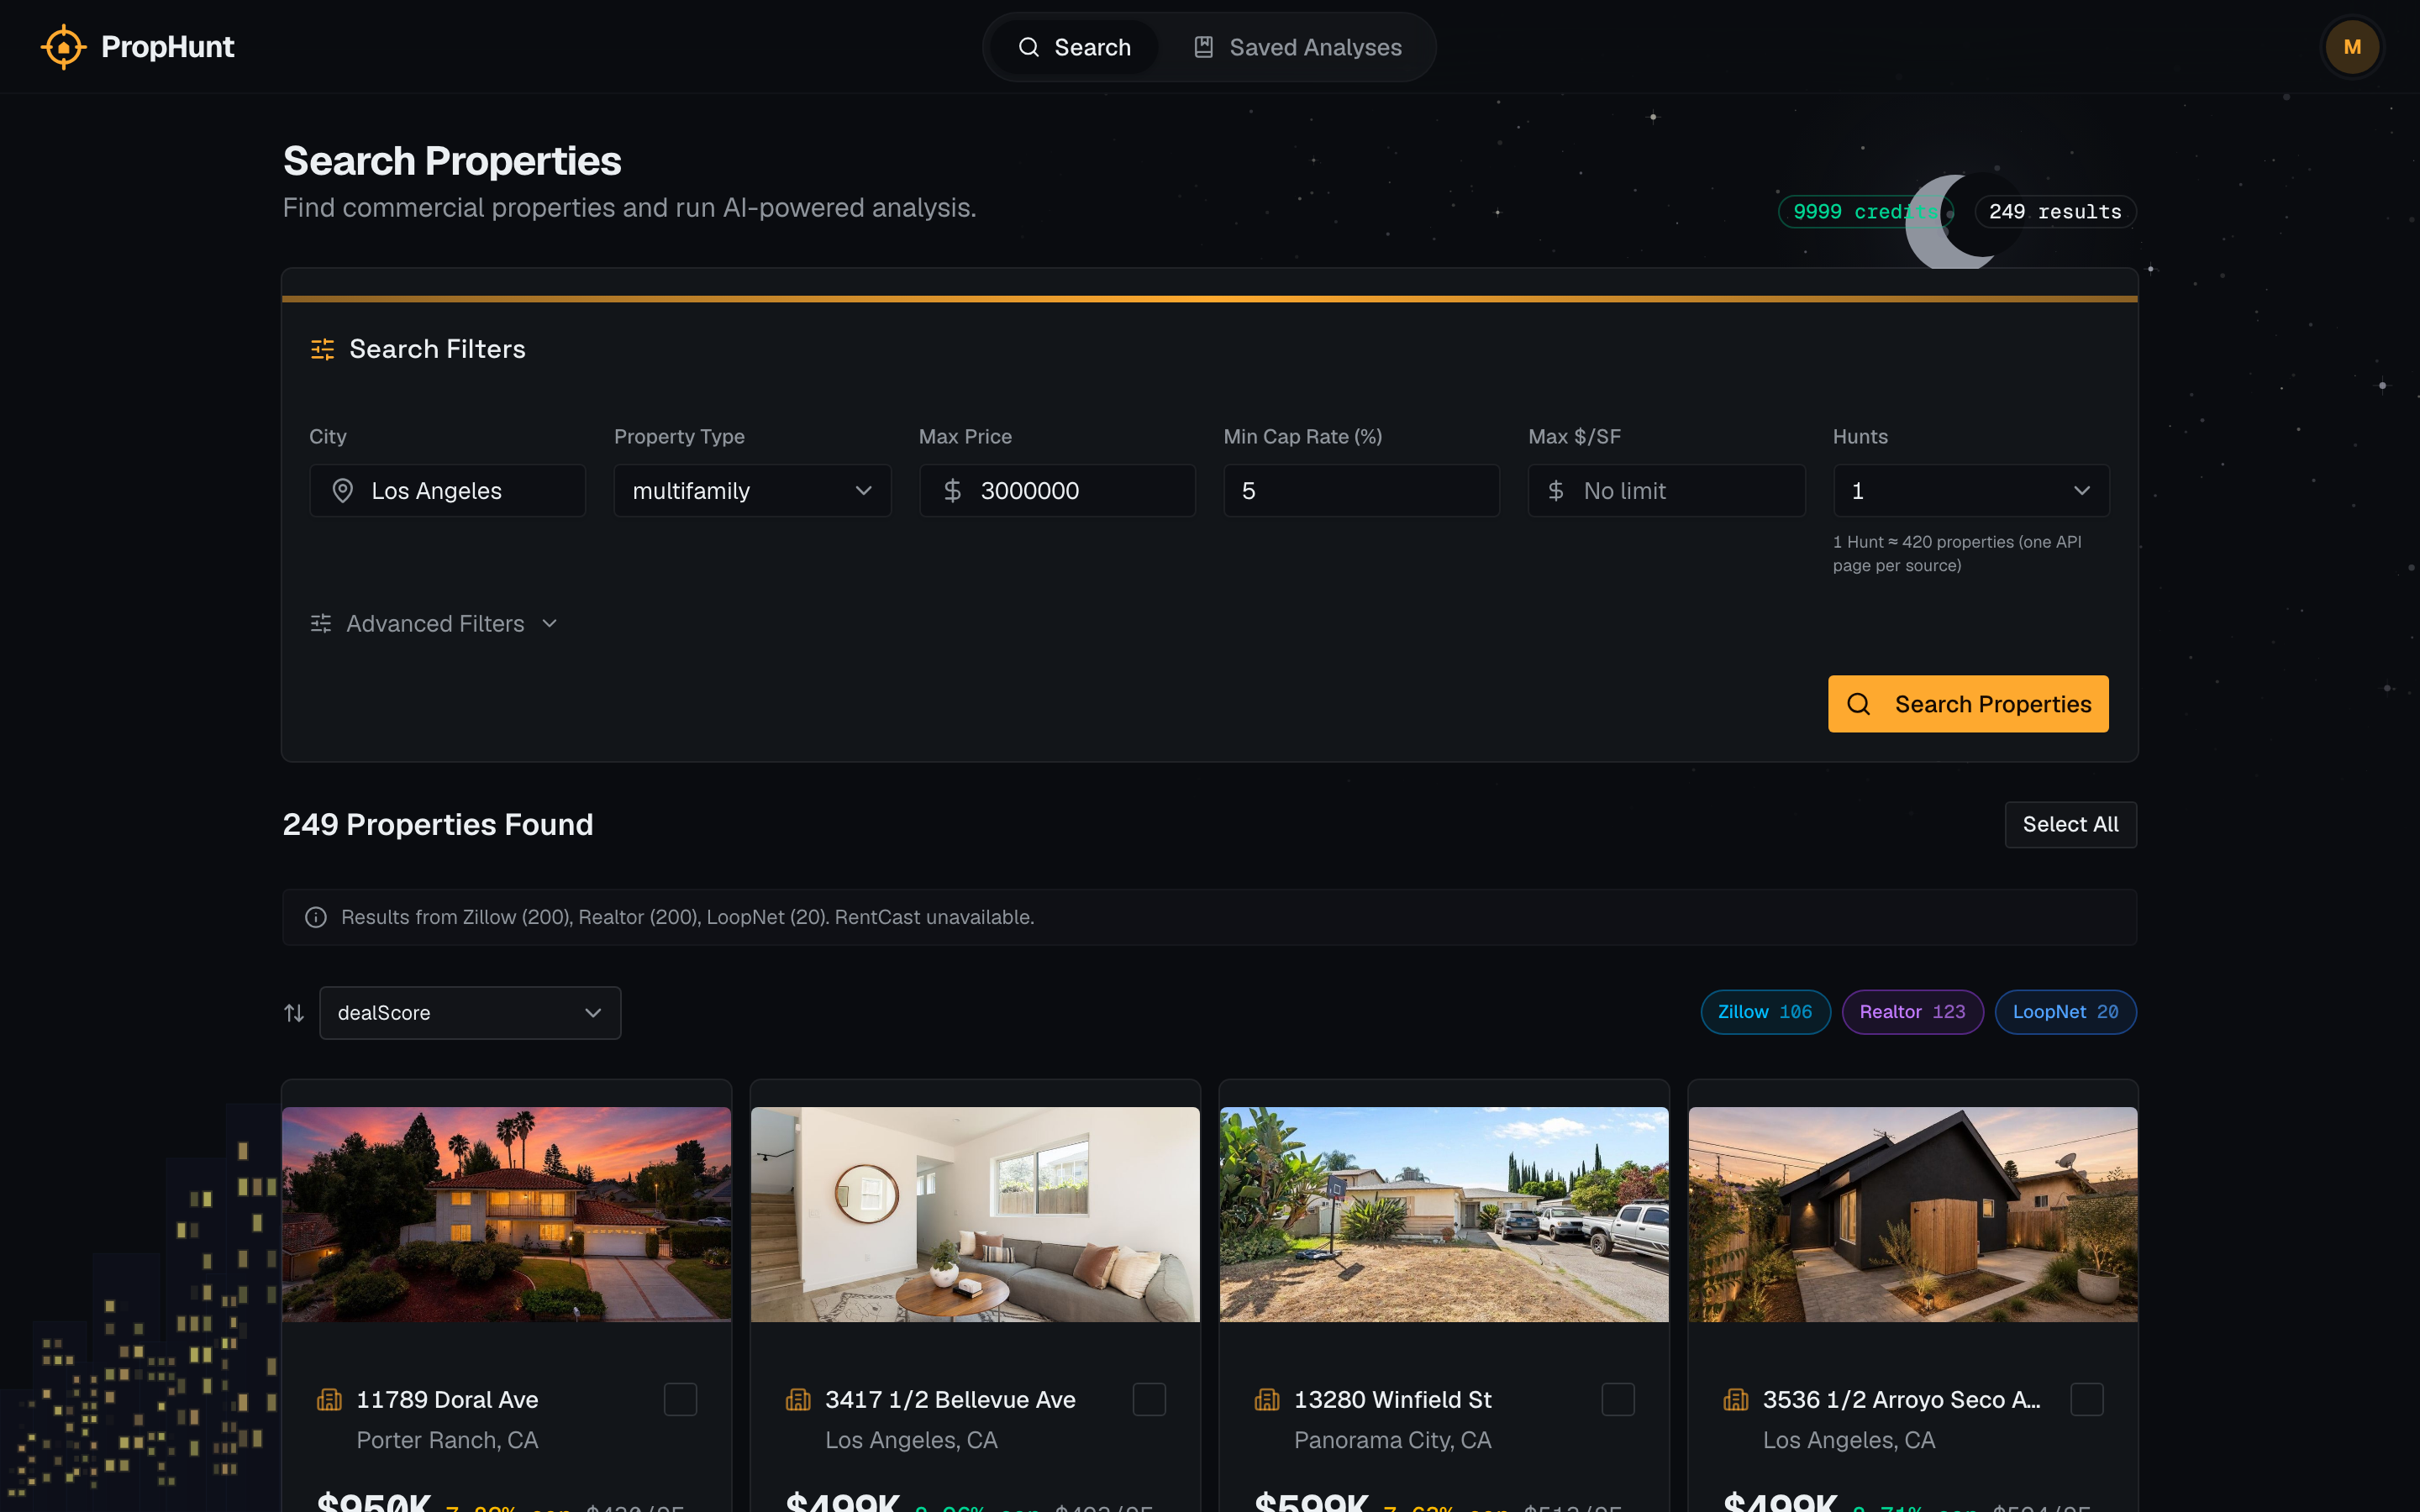2420x1512 pixels.
Task: Open the 3536 1/2 Arroyo Seco property photo
Action: point(1913,1214)
